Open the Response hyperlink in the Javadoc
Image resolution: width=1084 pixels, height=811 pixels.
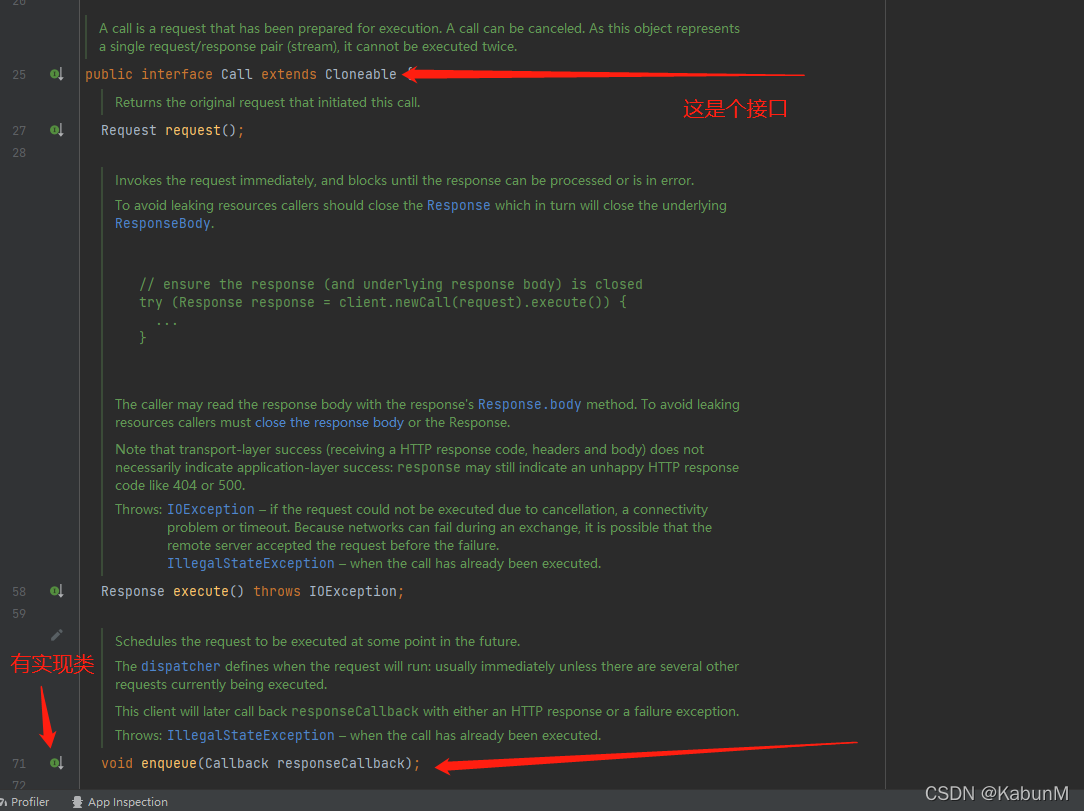(x=459, y=205)
